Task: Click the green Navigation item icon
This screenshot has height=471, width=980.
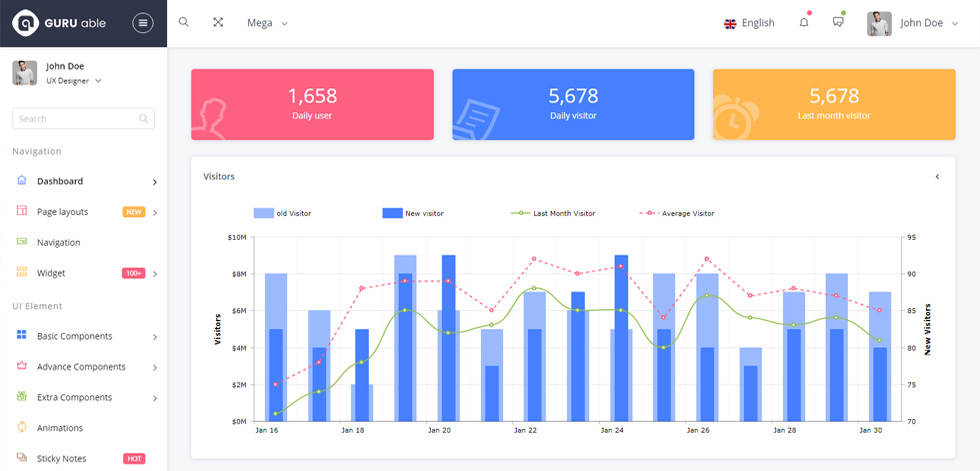Action: (x=22, y=241)
